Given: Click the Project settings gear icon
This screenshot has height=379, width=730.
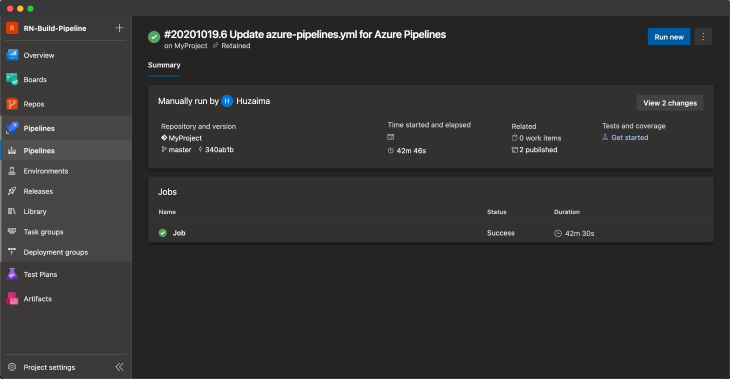Looking at the screenshot, I should point(12,367).
